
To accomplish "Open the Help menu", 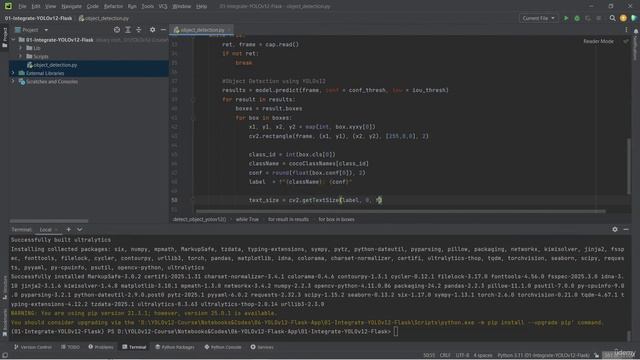I will click(201, 6).
